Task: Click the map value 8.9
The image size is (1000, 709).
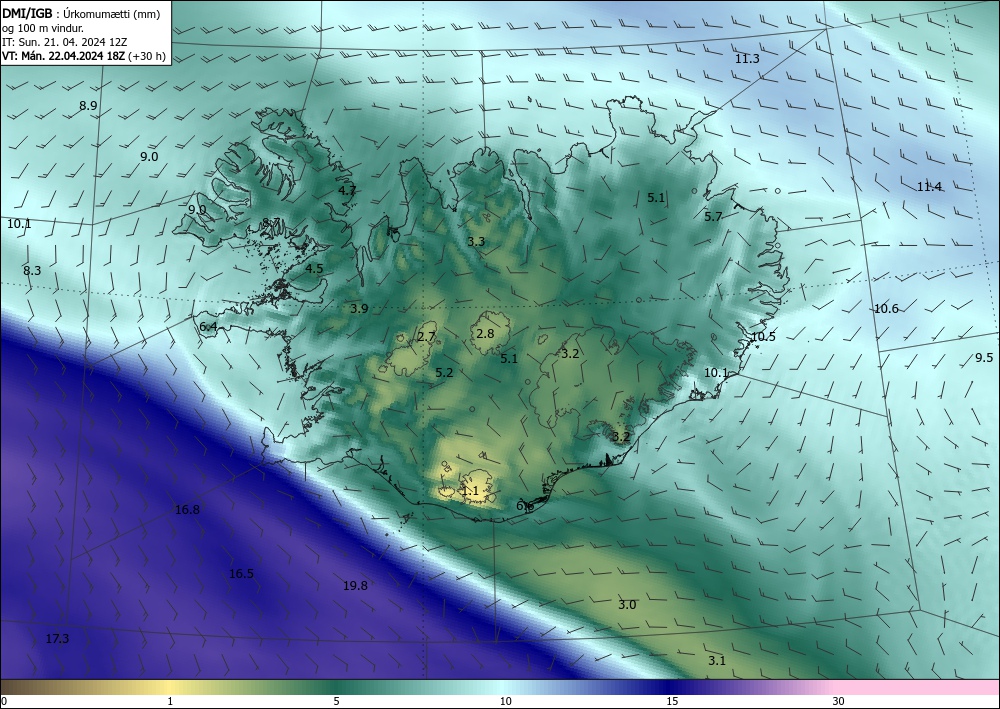Action: (88, 106)
